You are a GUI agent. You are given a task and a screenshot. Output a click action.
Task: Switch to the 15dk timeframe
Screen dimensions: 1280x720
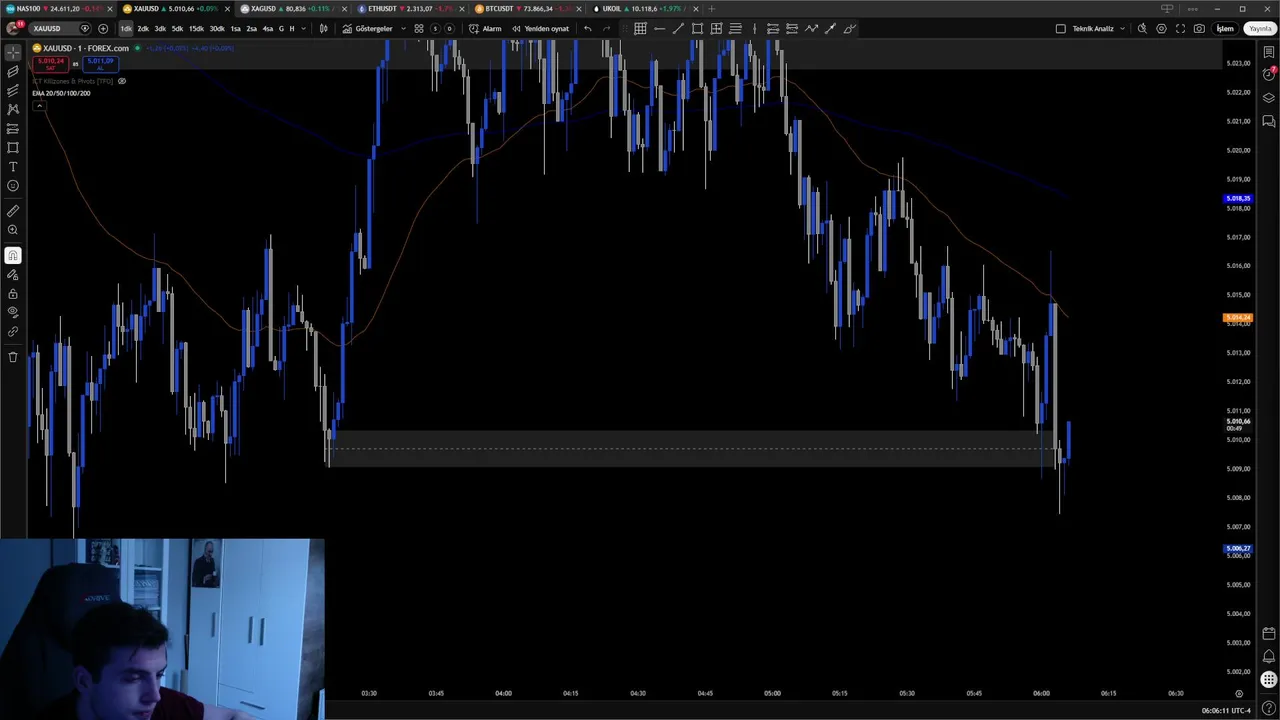coord(196,28)
